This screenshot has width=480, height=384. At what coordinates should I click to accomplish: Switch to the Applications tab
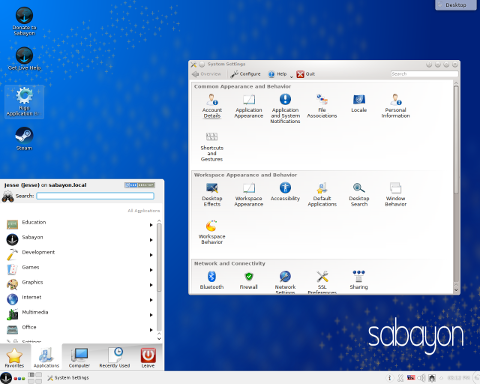pos(46,357)
